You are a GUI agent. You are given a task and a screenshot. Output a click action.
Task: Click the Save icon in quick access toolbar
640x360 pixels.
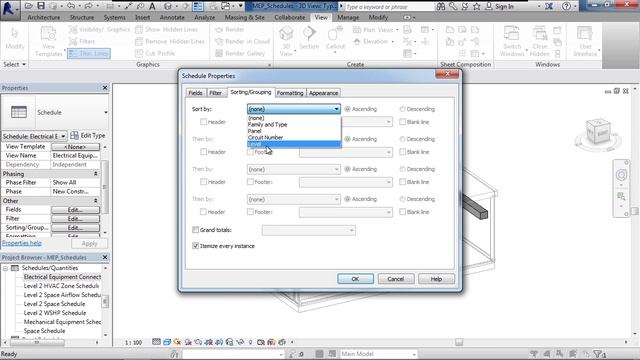coord(40,6)
